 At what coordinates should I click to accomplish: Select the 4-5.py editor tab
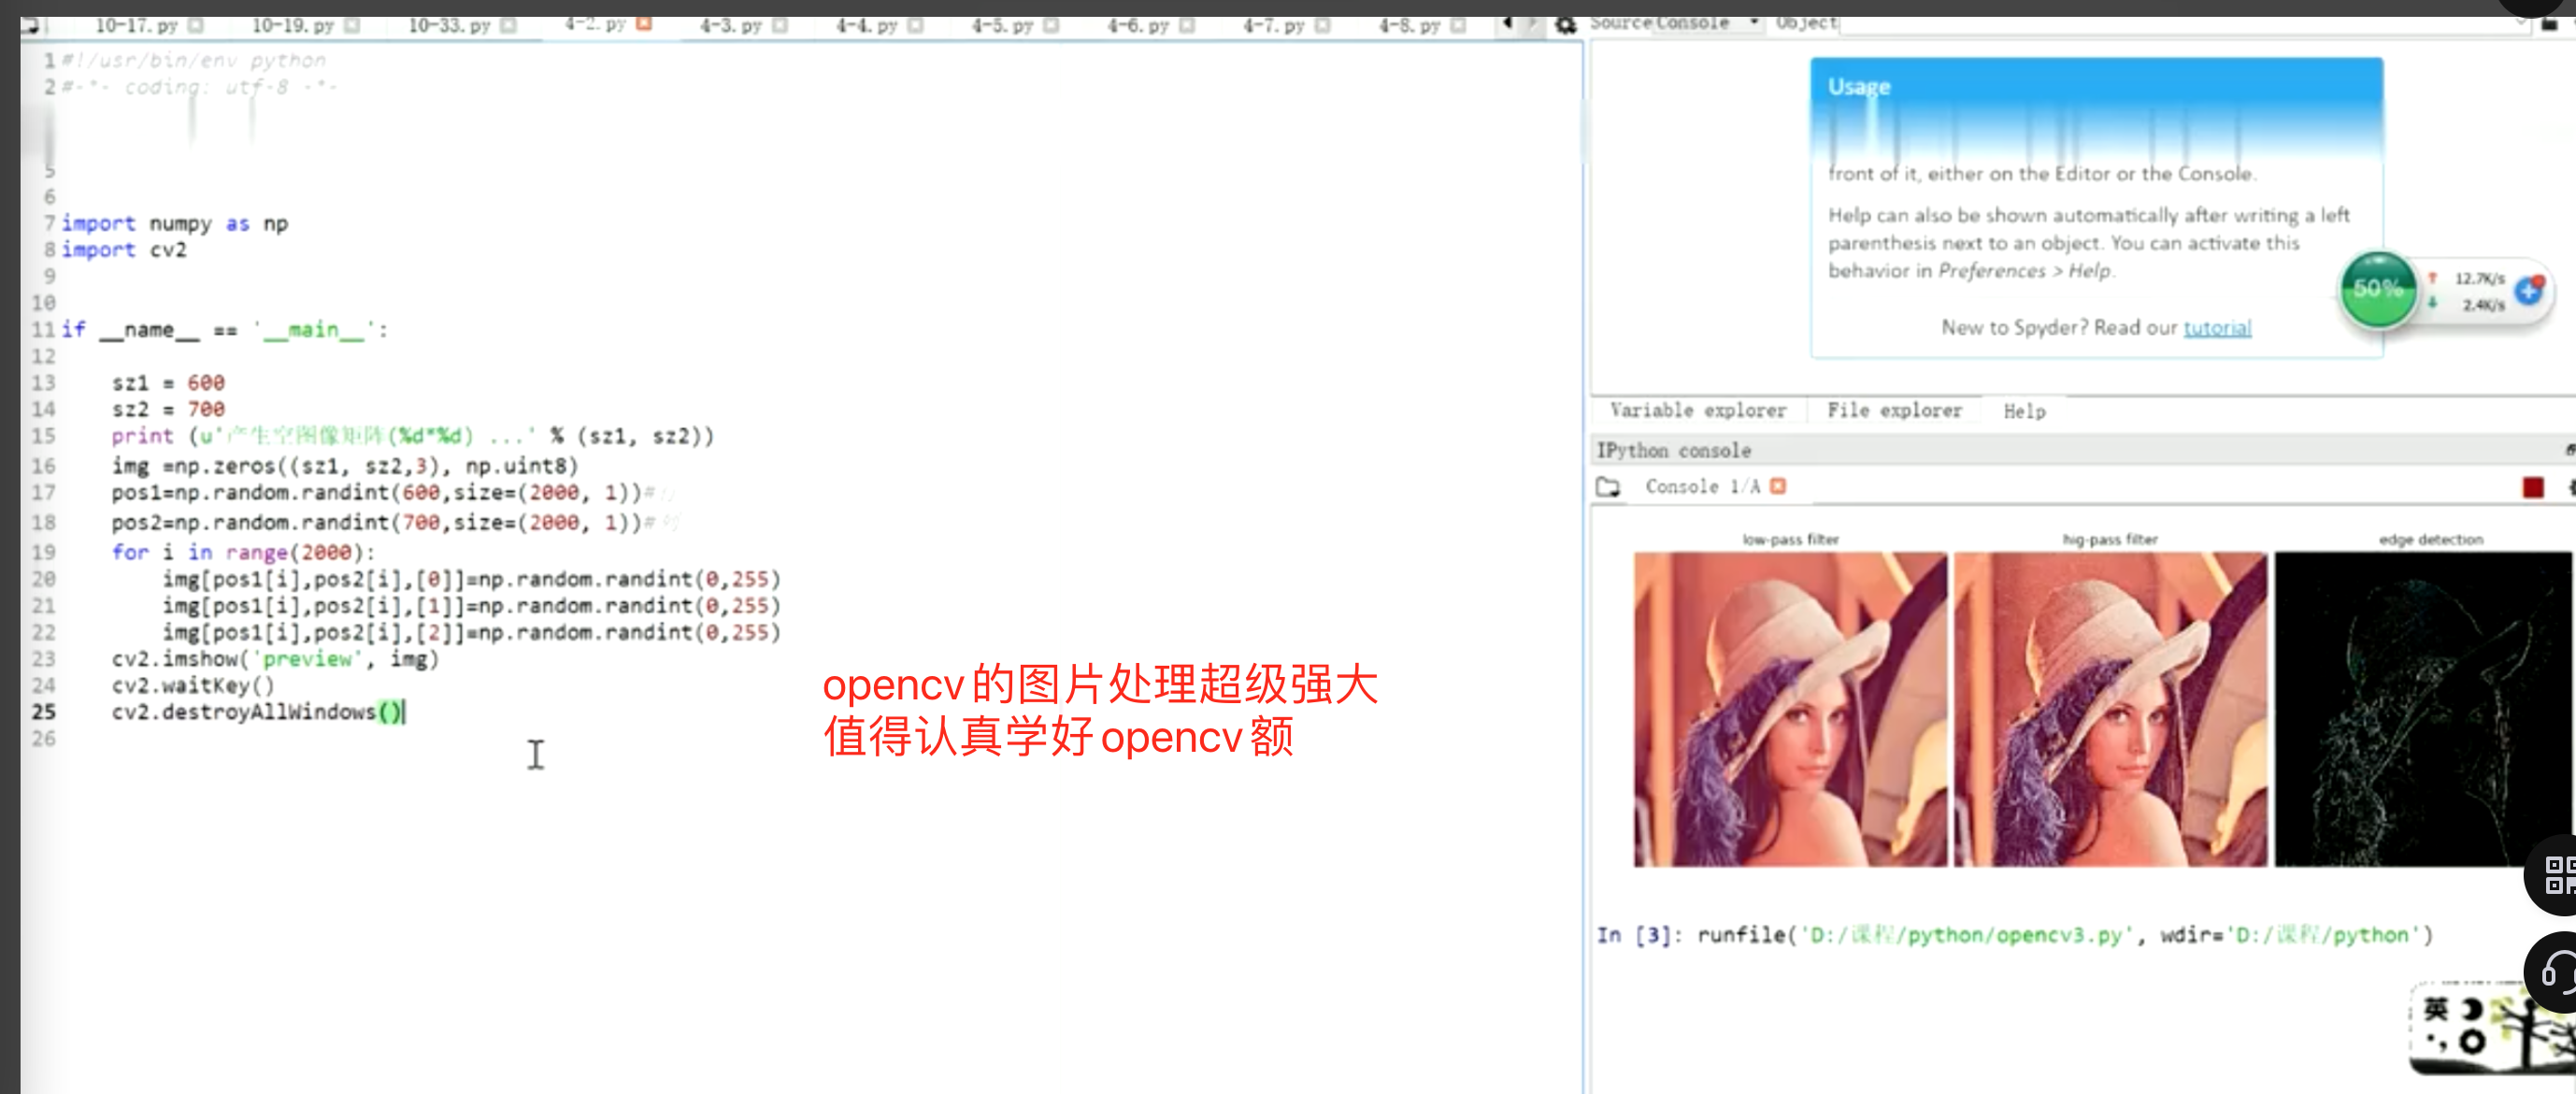(x=1001, y=25)
